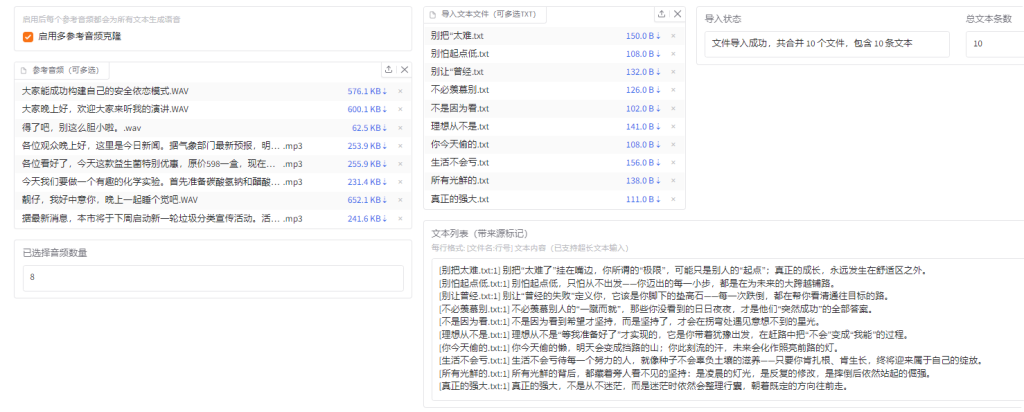Clear all files in 参考音频 panel
Viewport: 1024px width, 412px height.
coord(404,70)
